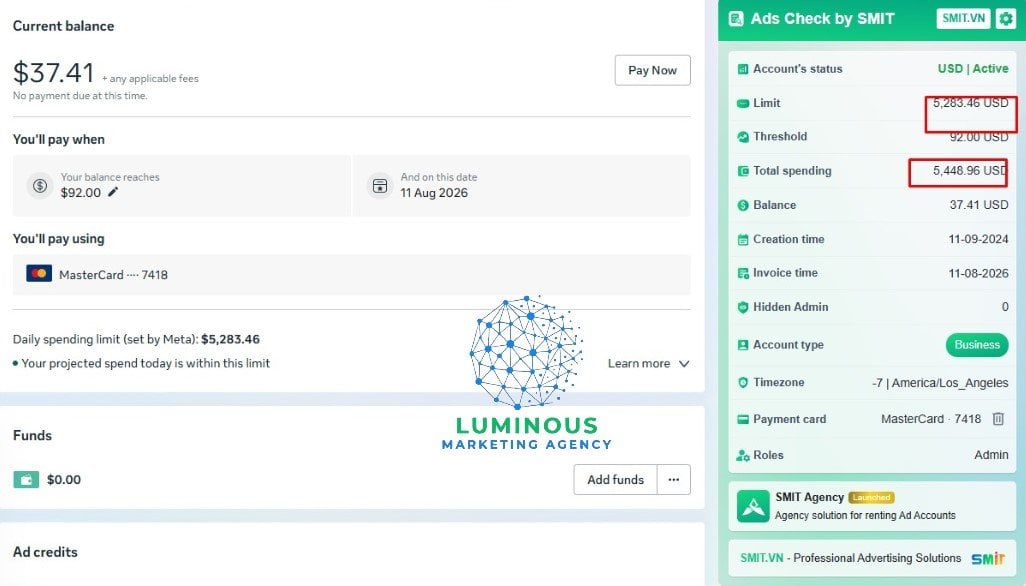Click the 37.41 USD balance value
Image resolution: width=1026 pixels, height=586 pixels.
pos(979,205)
